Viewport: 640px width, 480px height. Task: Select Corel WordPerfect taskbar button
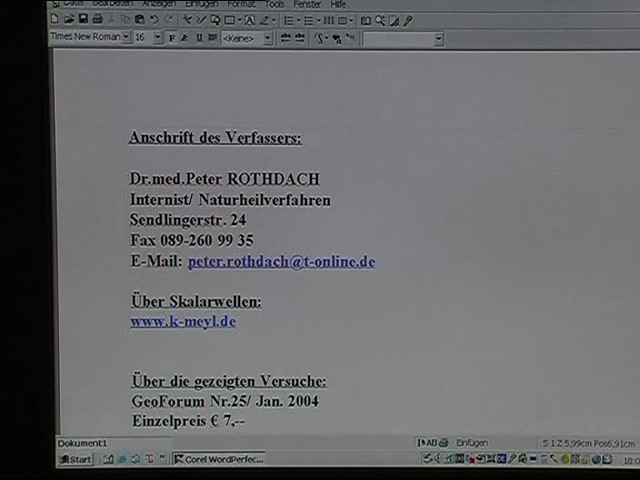pyautogui.click(x=219, y=459)
